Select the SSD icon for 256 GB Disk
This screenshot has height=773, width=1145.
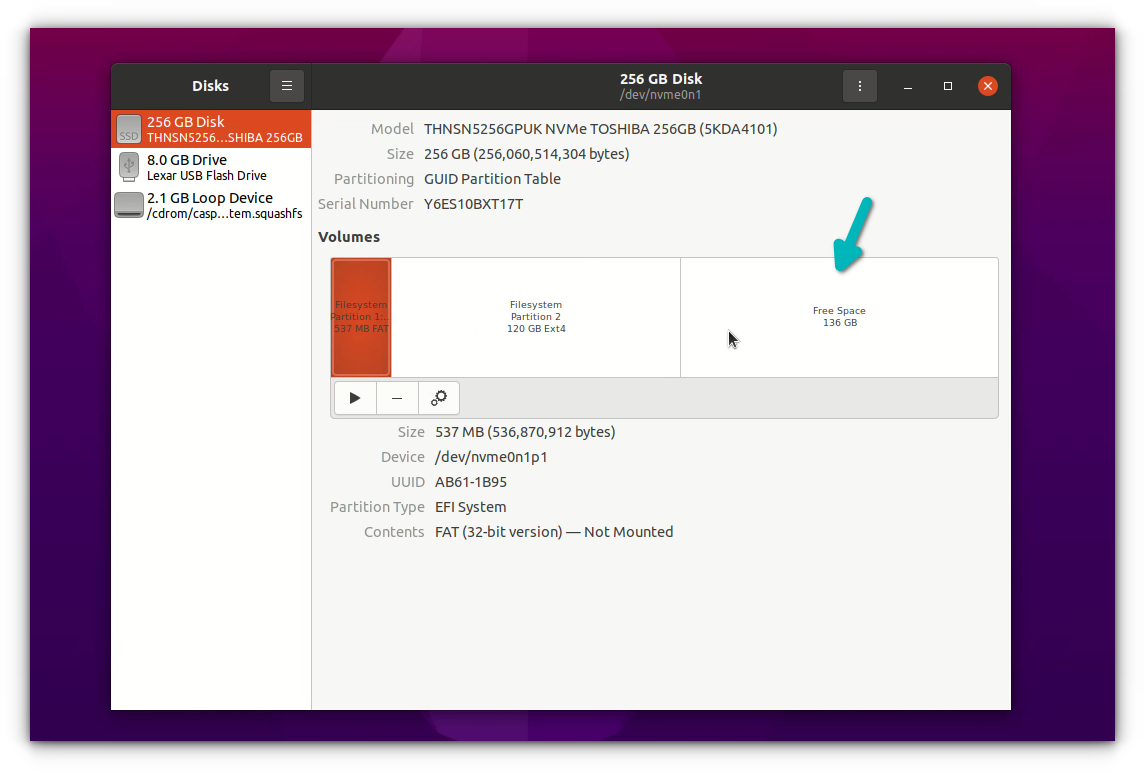127,128
